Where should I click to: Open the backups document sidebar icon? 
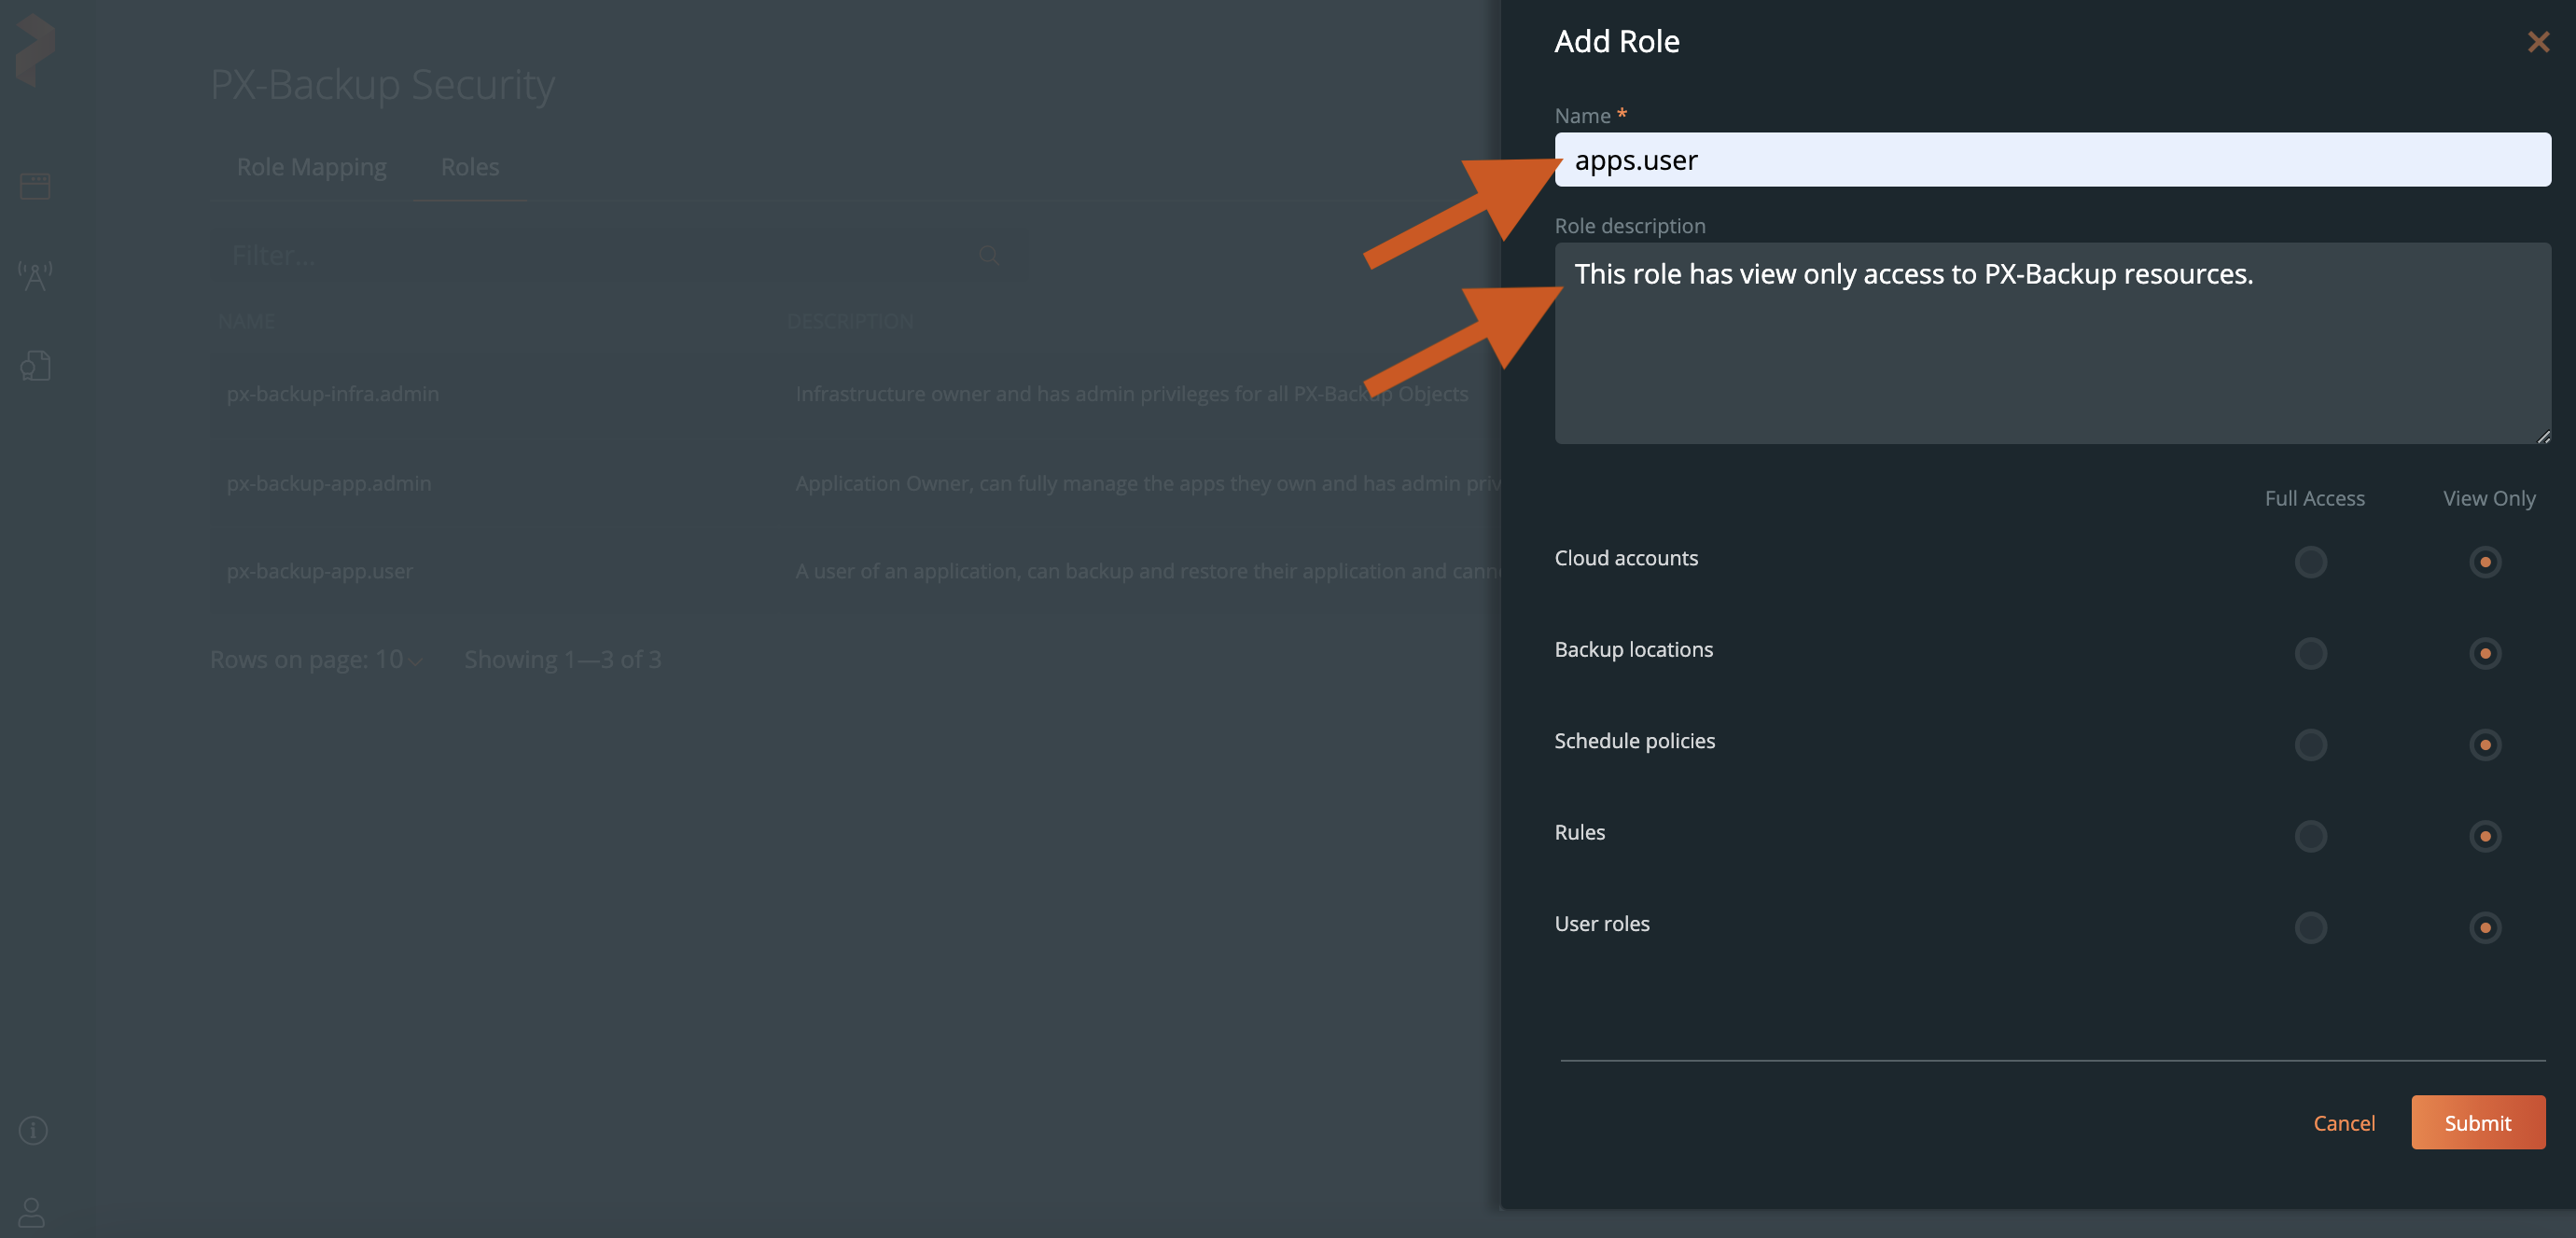coord(35,366)
